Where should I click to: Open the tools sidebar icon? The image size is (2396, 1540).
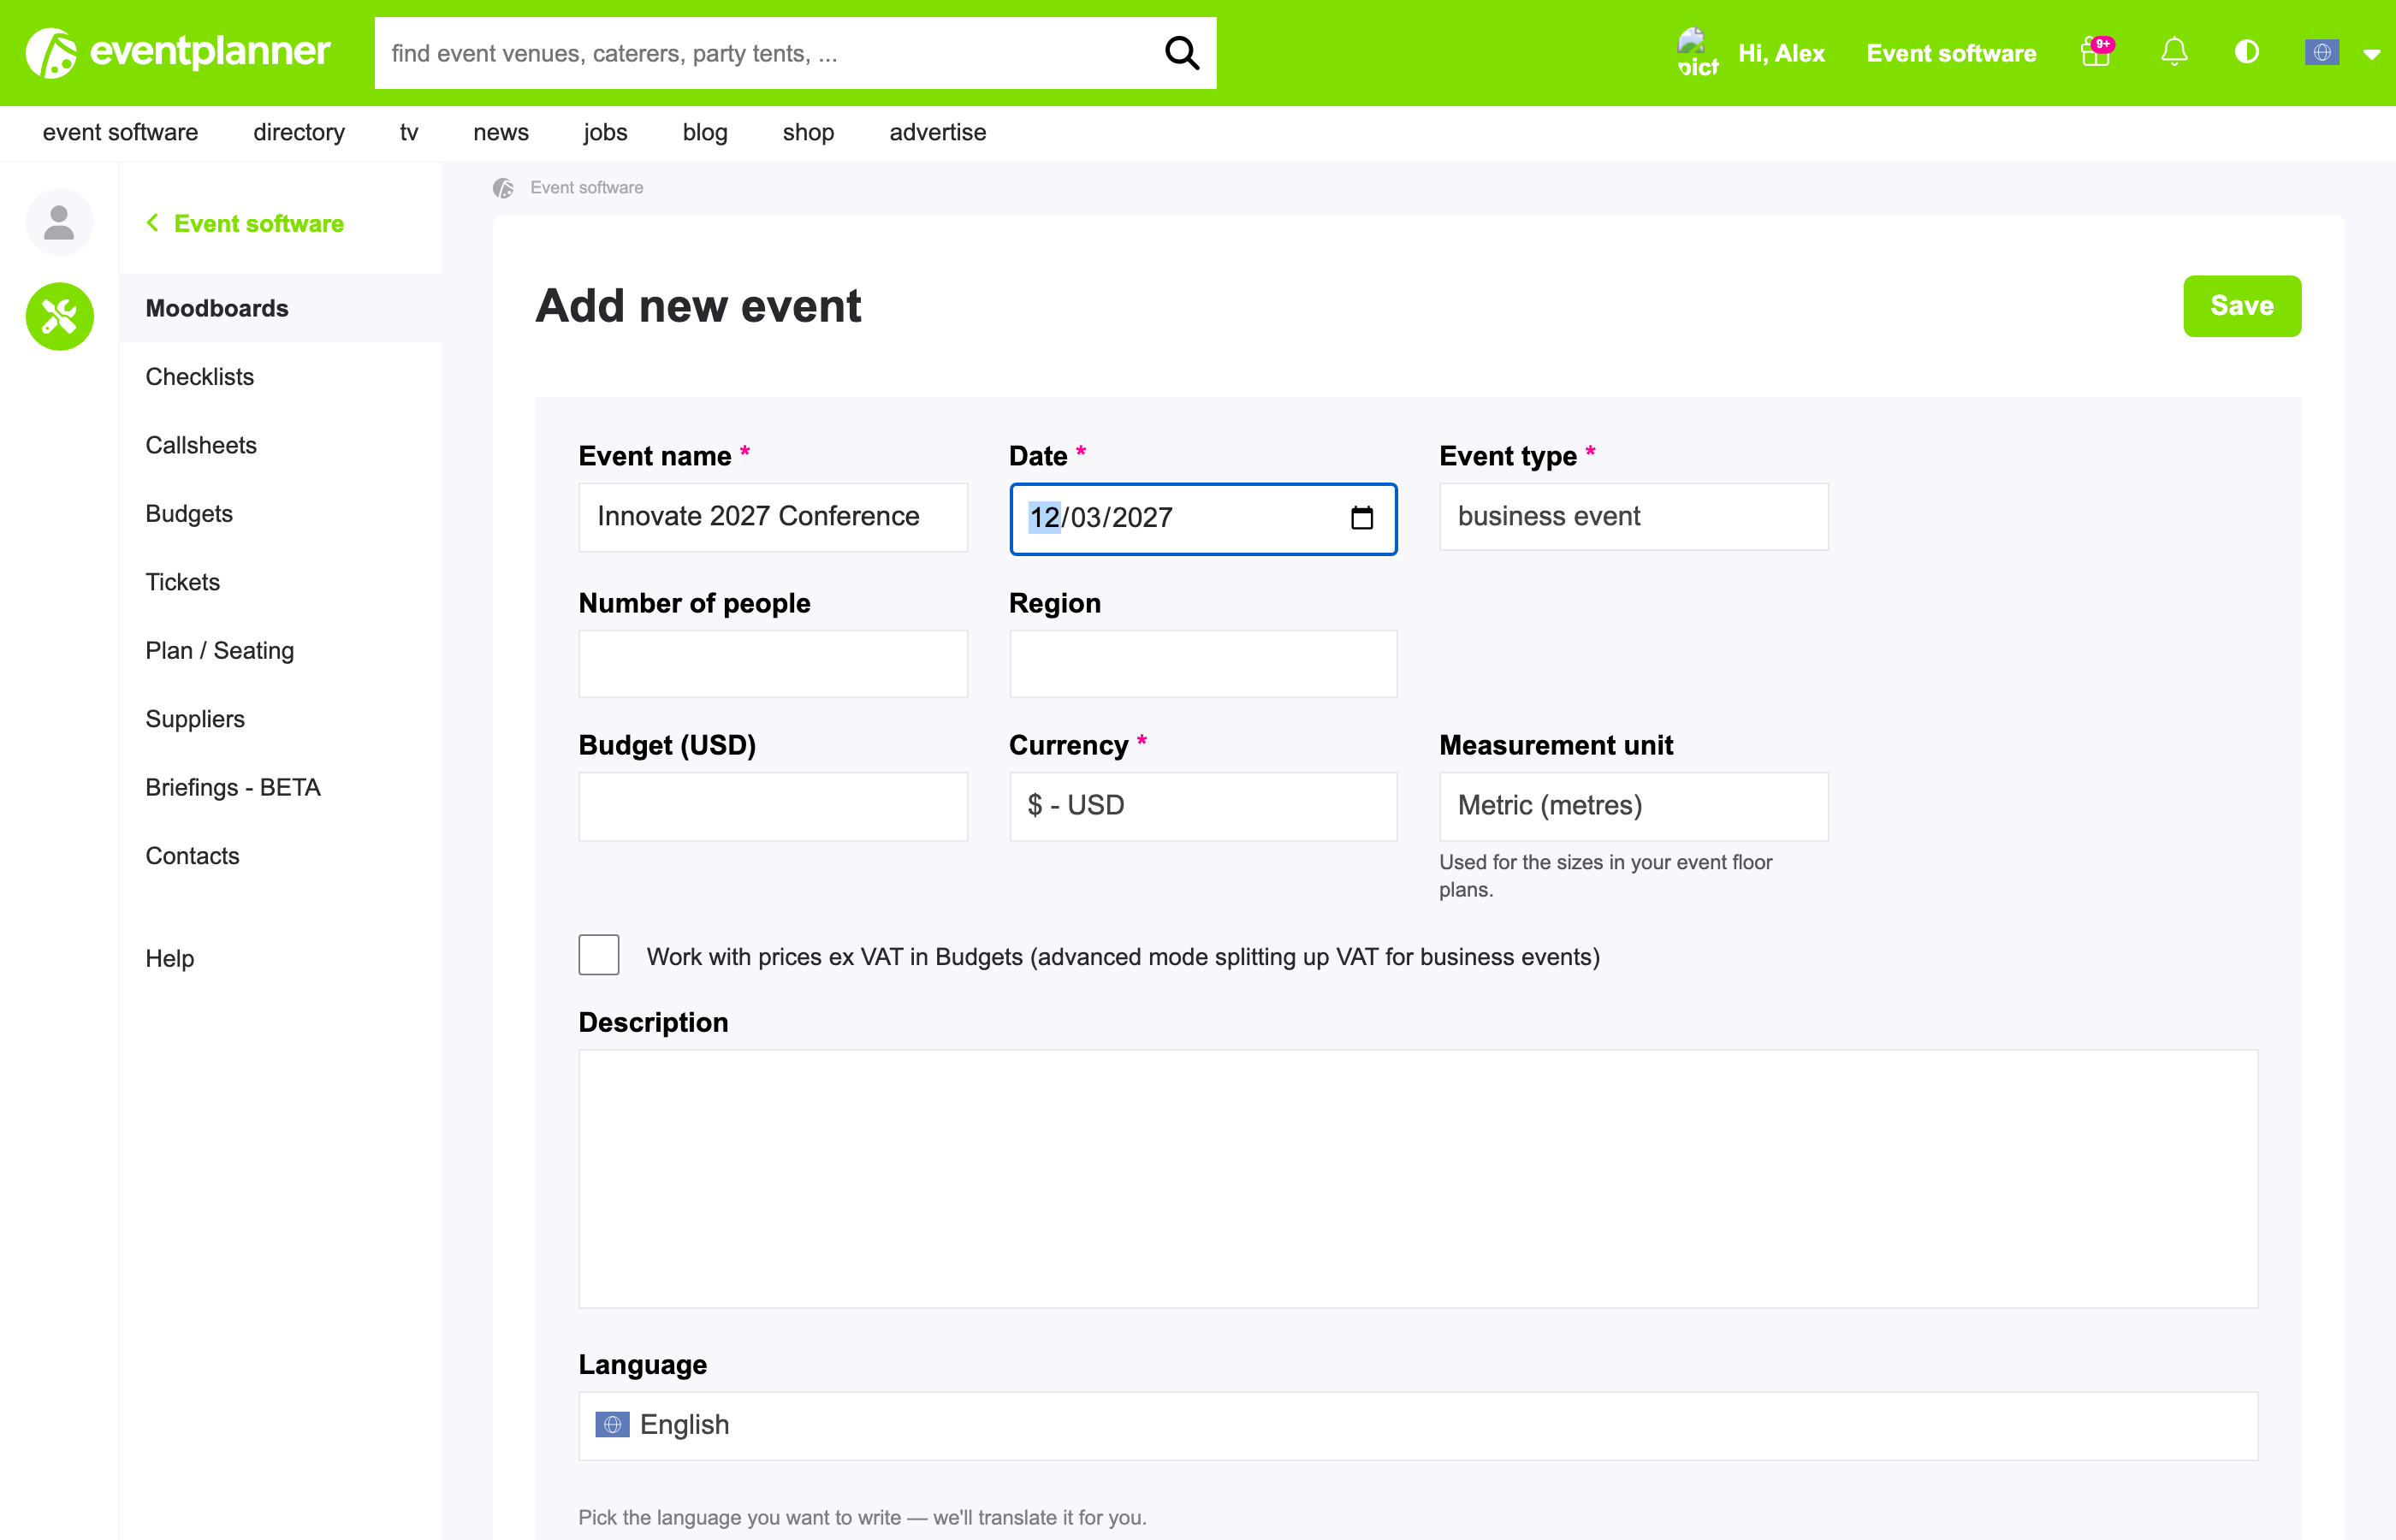point(59,317)
